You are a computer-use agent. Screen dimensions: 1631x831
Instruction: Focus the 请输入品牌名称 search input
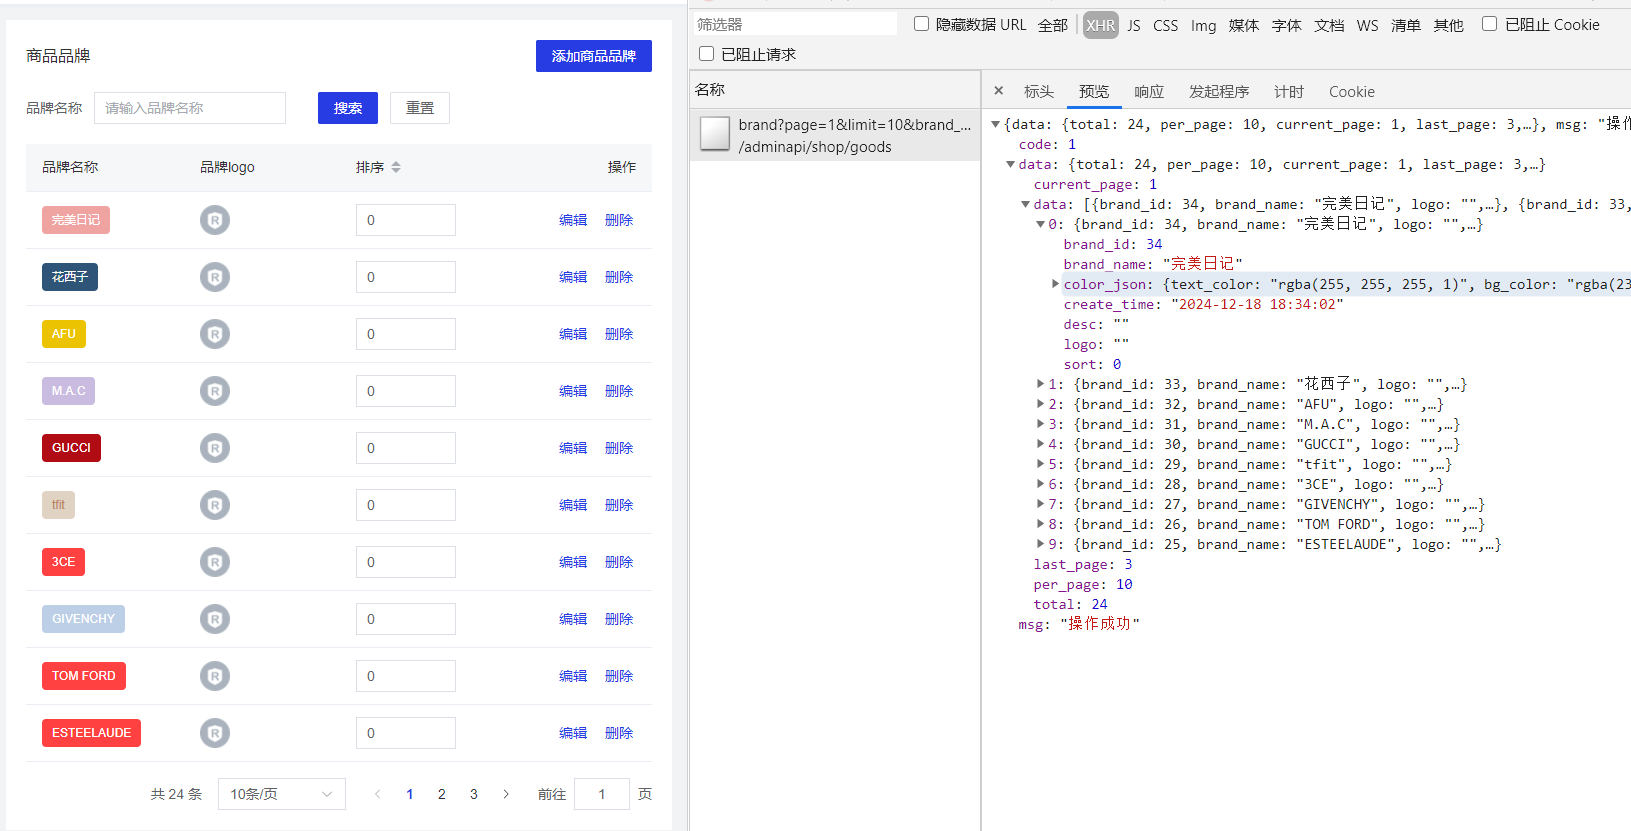tap(190, 108)
